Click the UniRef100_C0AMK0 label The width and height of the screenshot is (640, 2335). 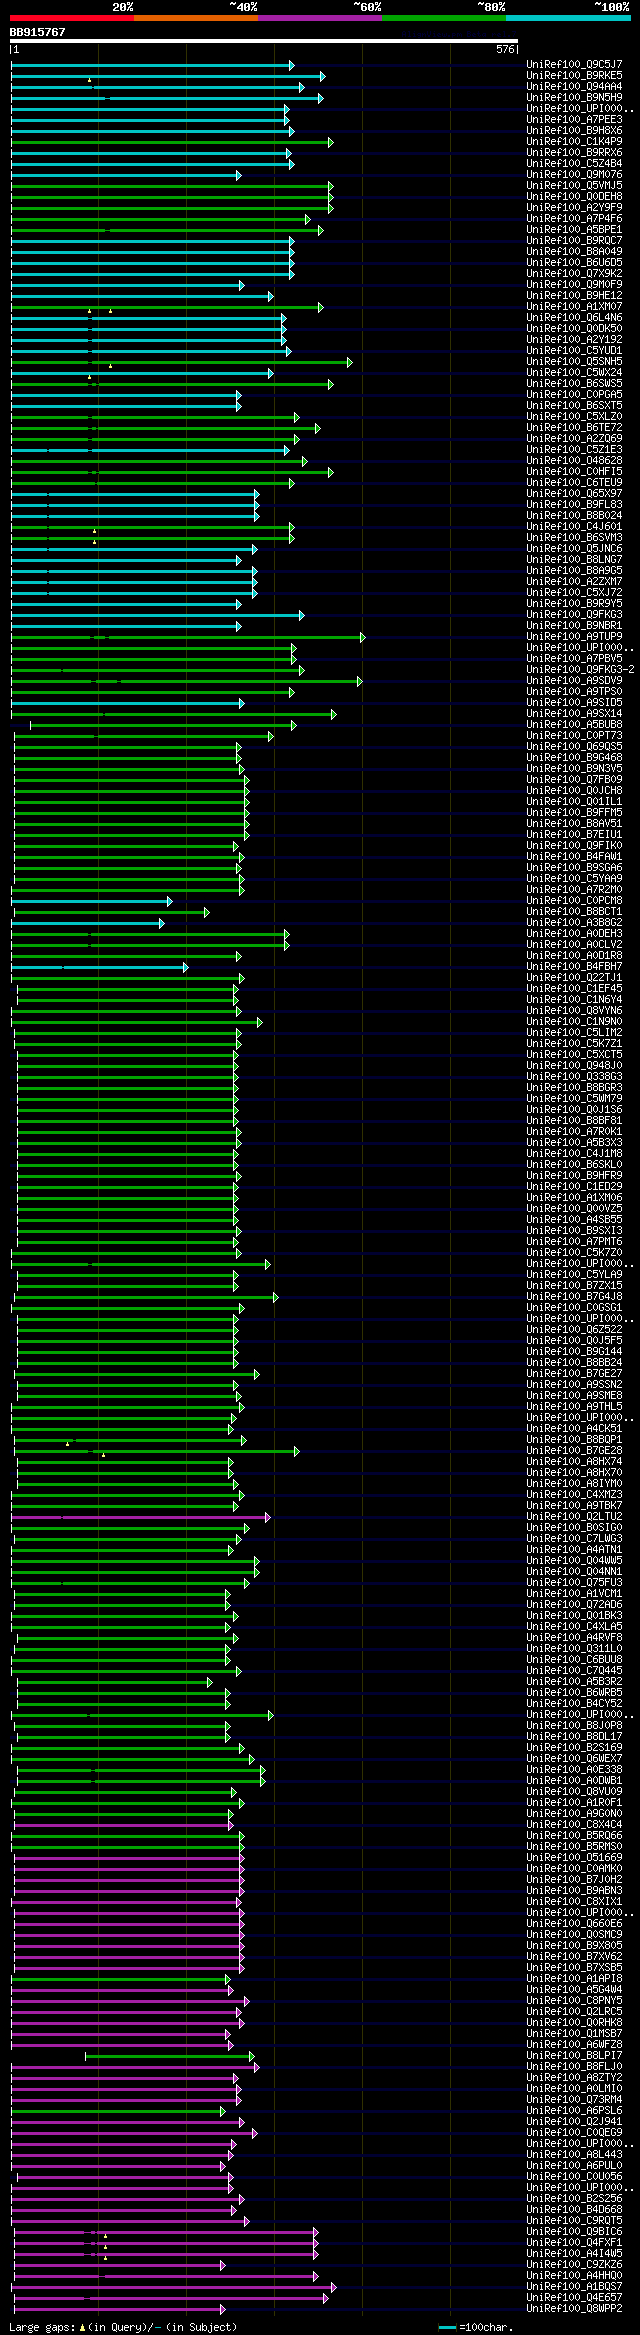[x=574, y=1869]
